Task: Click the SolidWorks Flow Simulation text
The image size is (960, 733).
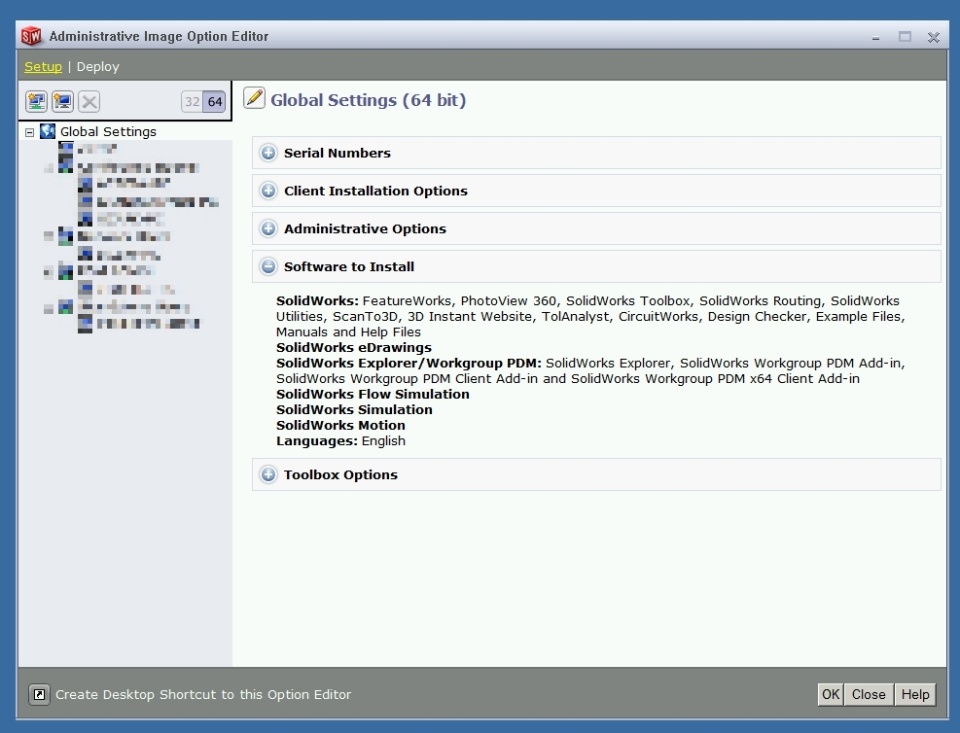Action: click(373, 394)
